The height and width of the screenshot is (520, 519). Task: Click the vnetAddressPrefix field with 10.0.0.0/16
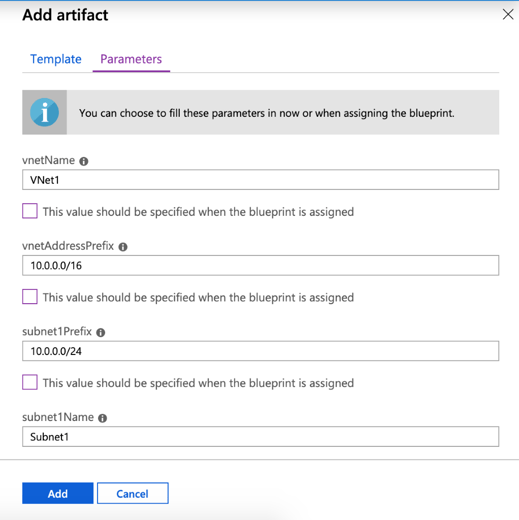(261, 265)
